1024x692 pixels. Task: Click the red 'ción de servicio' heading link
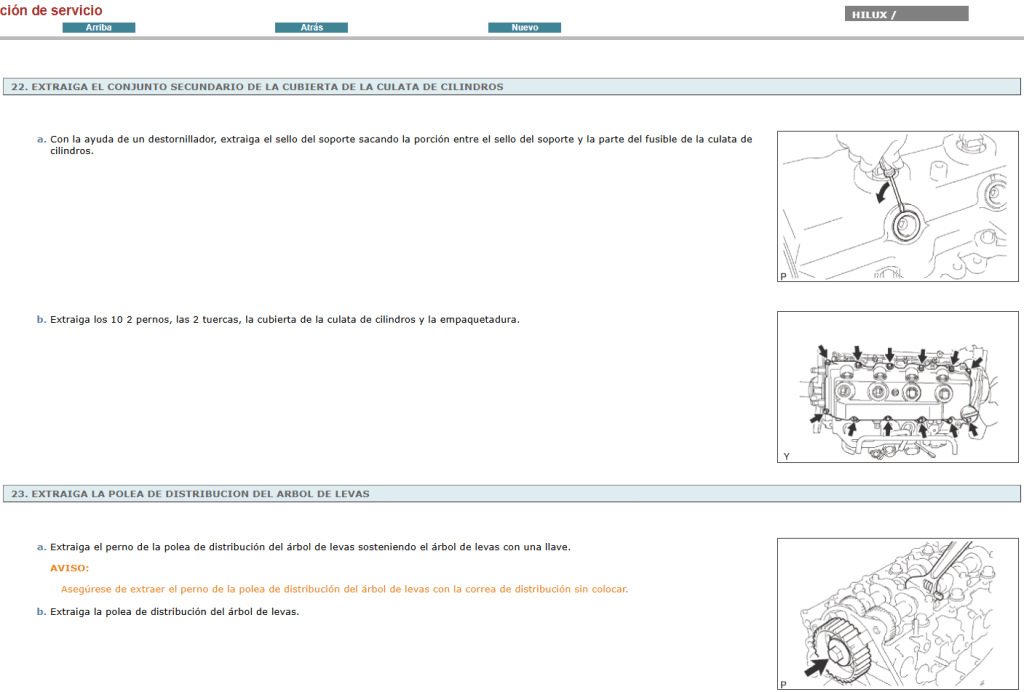[52, 9]
